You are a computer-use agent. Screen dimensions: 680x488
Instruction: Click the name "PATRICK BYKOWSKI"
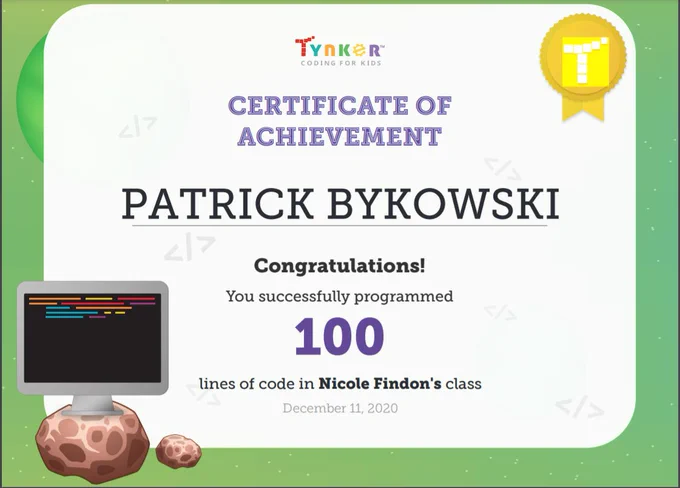(340, 204)
